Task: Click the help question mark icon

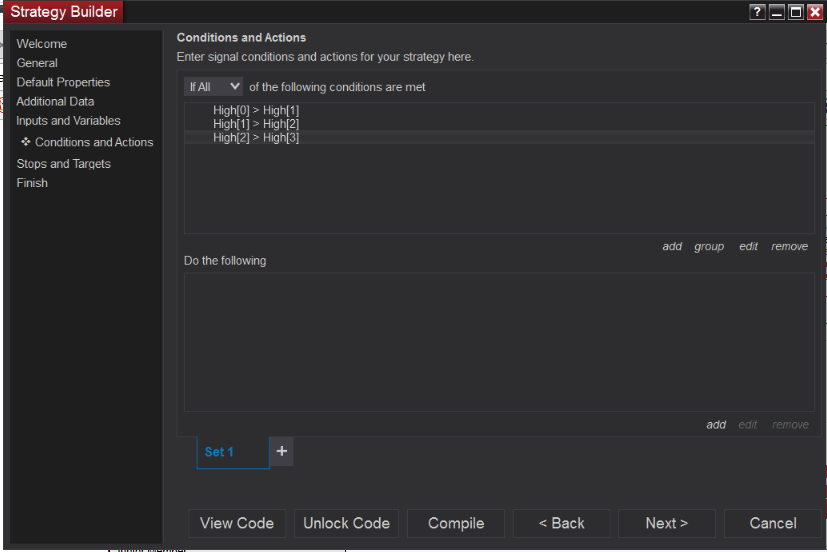Action: pos(758,12)
